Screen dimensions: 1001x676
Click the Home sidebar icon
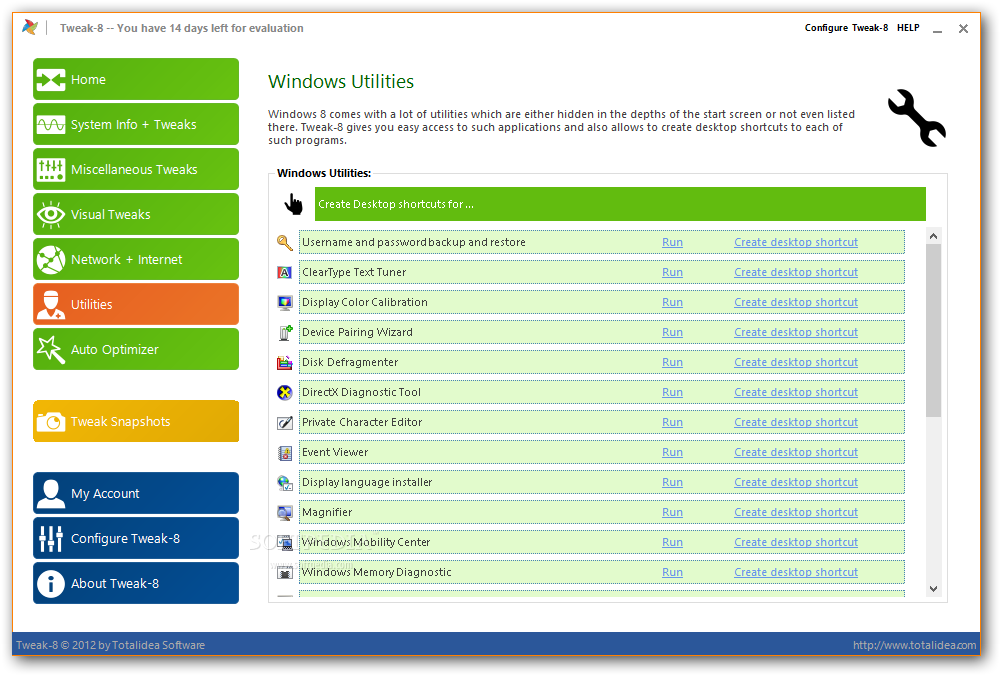(50, 80)
